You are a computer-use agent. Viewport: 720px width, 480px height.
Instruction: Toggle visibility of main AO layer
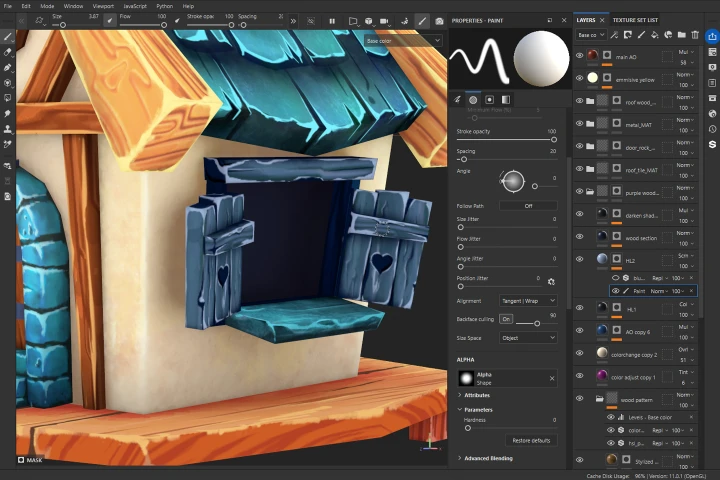(579, 56)
